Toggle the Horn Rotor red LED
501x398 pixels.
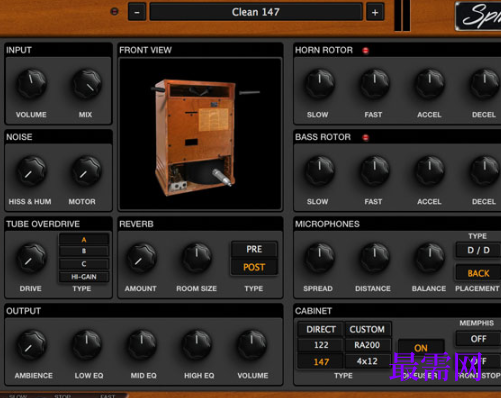(366, 51)
